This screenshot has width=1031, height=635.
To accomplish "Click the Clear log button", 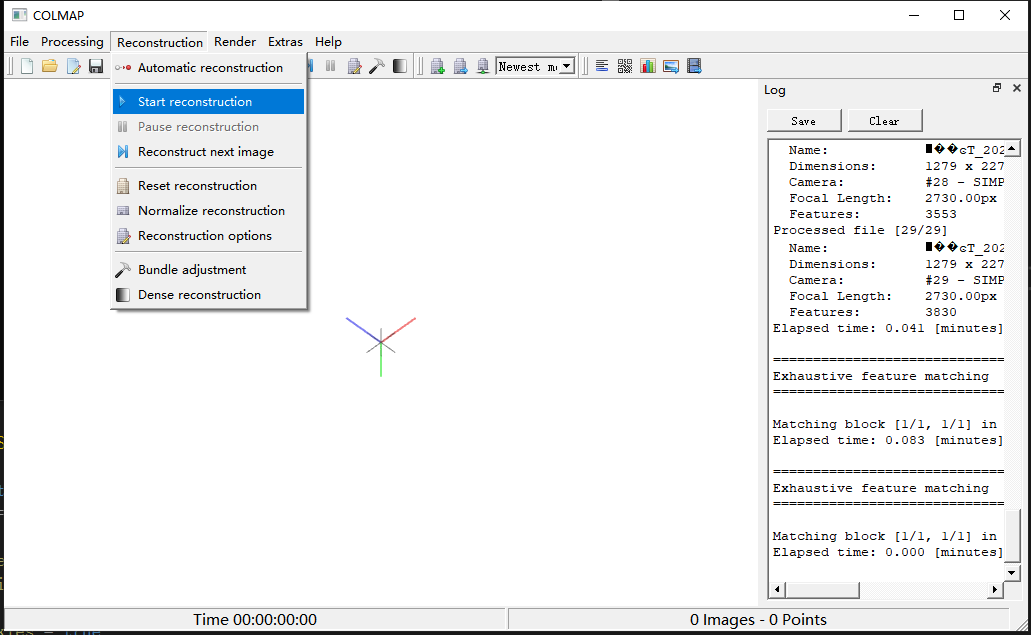I will point(884,121).
